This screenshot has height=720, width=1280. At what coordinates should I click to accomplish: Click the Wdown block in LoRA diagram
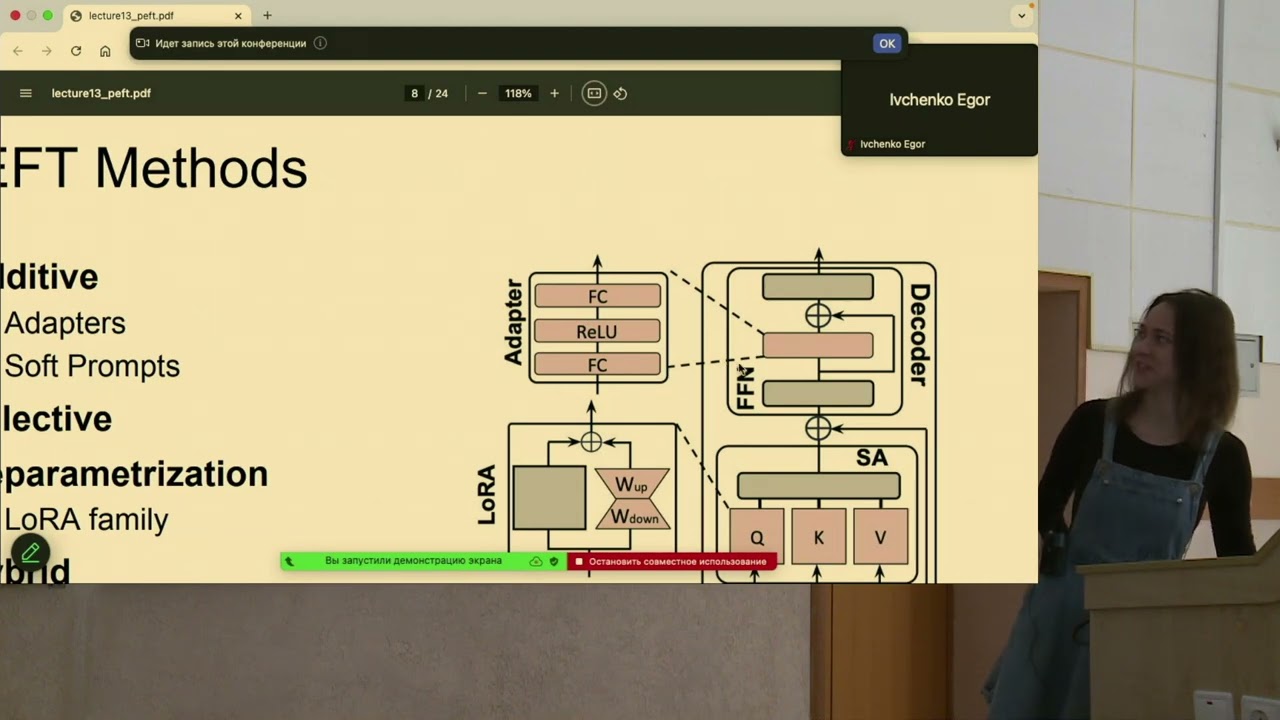(x=632, y=516)
